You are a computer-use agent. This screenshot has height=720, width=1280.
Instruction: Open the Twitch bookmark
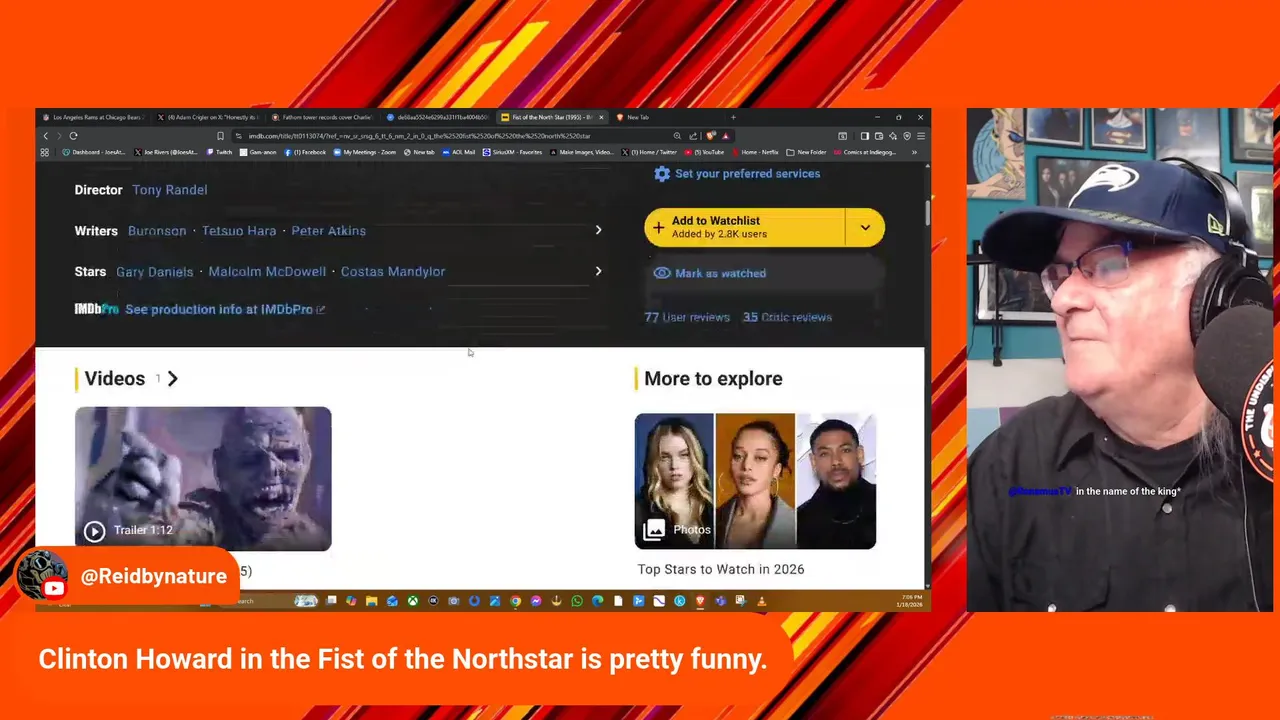(218, 152)
